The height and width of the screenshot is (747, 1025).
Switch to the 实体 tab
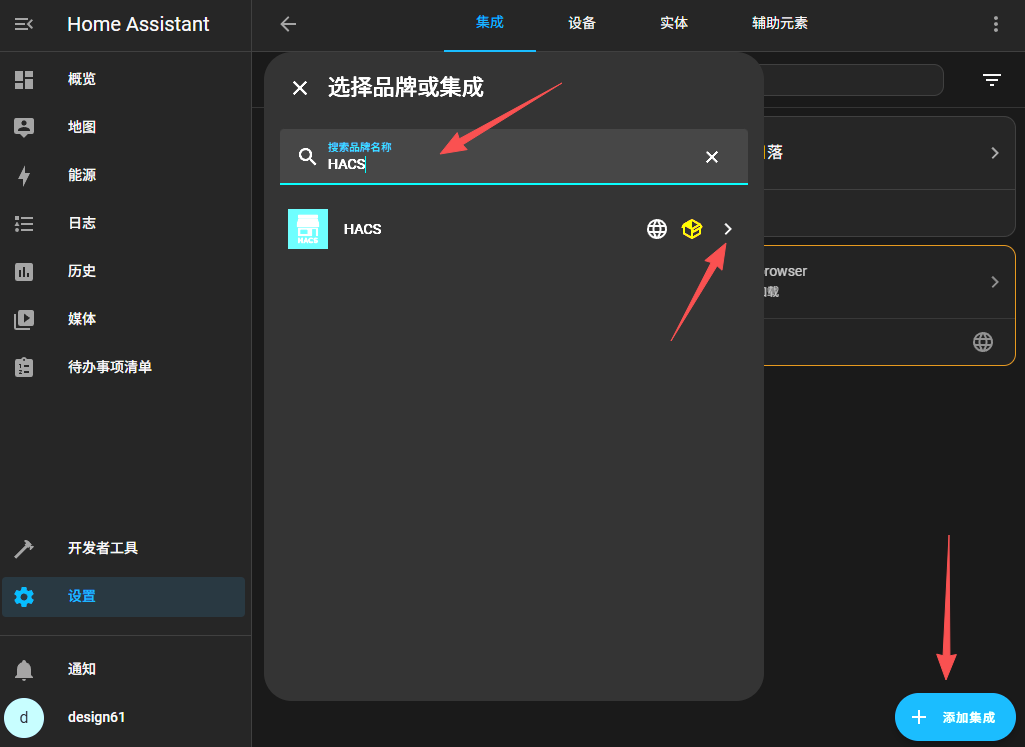coord(674,24)
